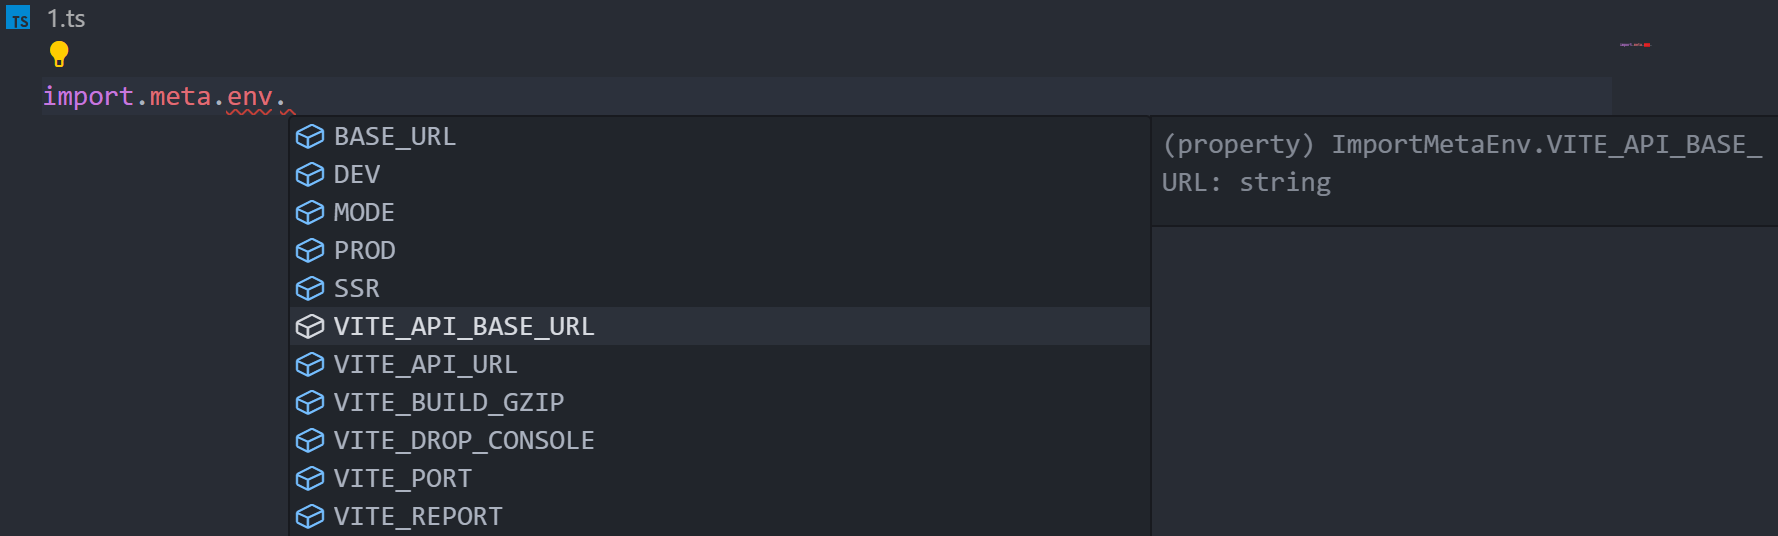The width and height of the screenshot is (1778, 536).
Task: Click the env token with red squiggle
Action: tap(249, 97)
